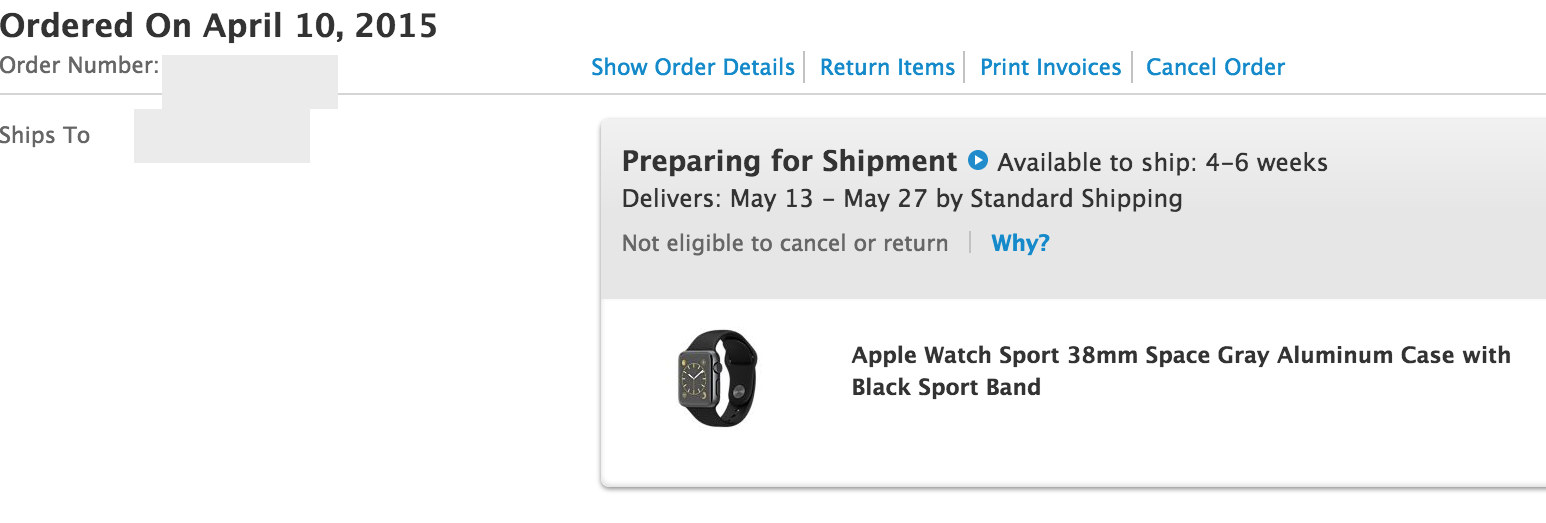Viewport: 1546px width, 523px height.
Task: Click the redacted order number box
Action: point(249,82)
